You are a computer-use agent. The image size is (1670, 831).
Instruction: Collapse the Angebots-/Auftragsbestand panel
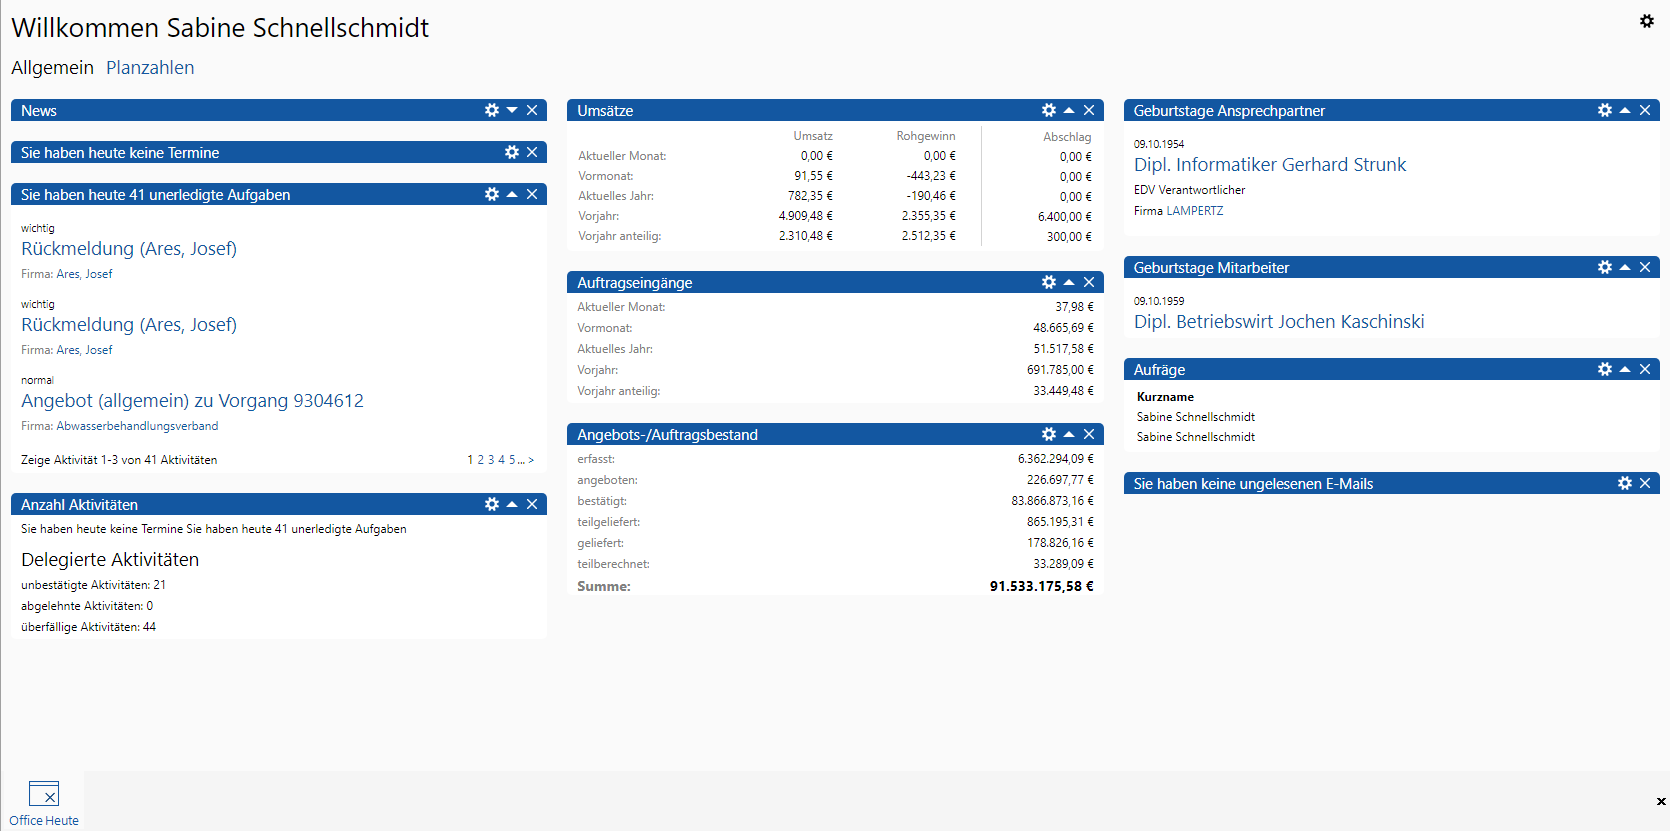[1069, 434]
